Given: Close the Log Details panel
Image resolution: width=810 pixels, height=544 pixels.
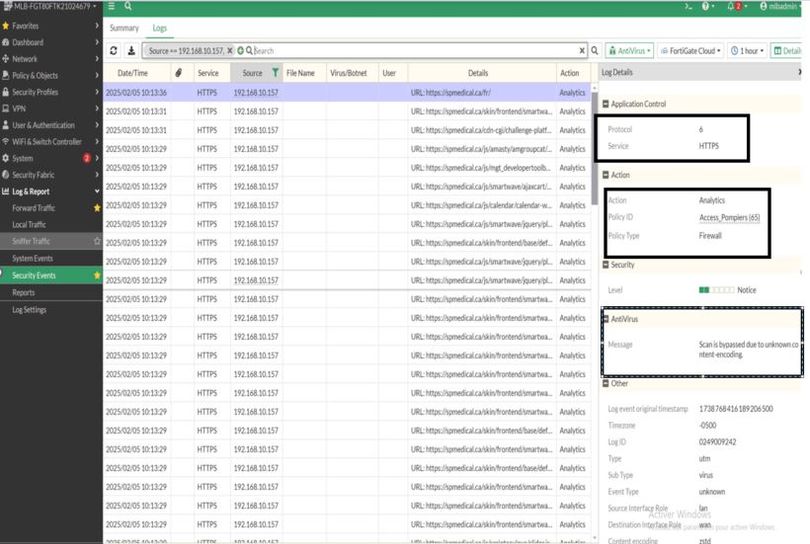Looking at the screenshot, I should 799,72.
